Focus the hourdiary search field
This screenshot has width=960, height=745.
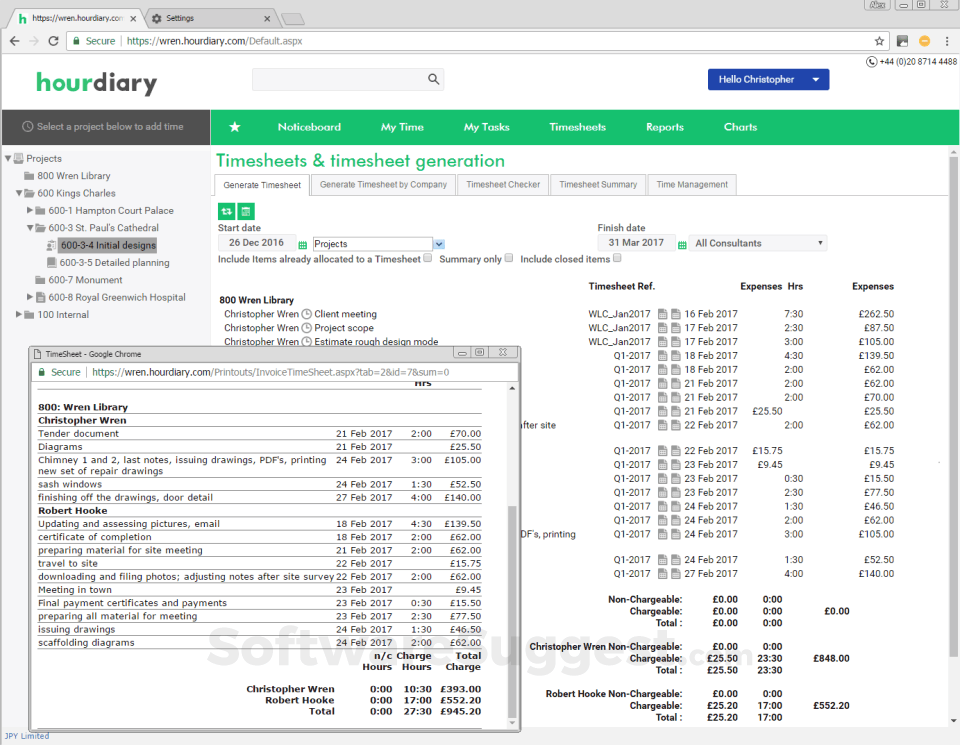point(348,79)
